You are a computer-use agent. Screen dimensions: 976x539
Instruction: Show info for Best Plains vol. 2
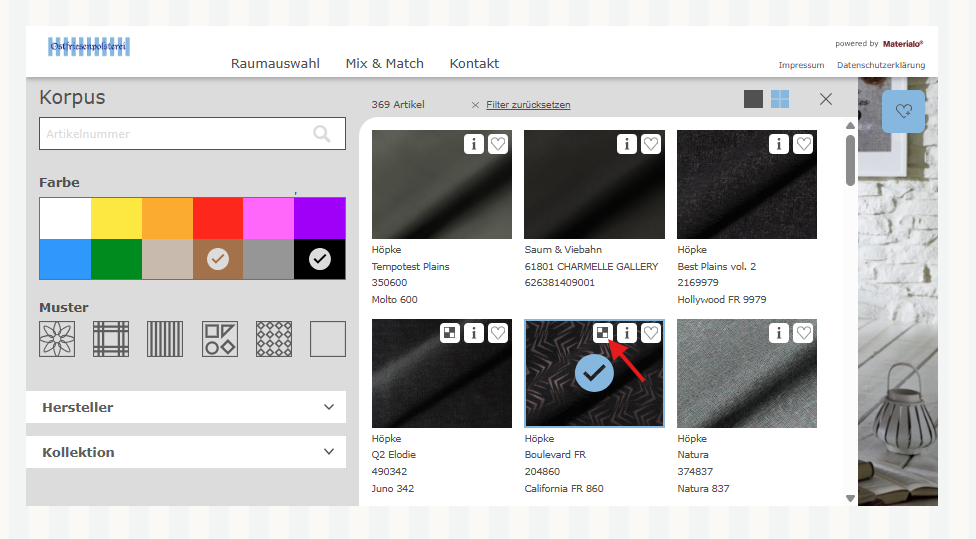point(779,144)
